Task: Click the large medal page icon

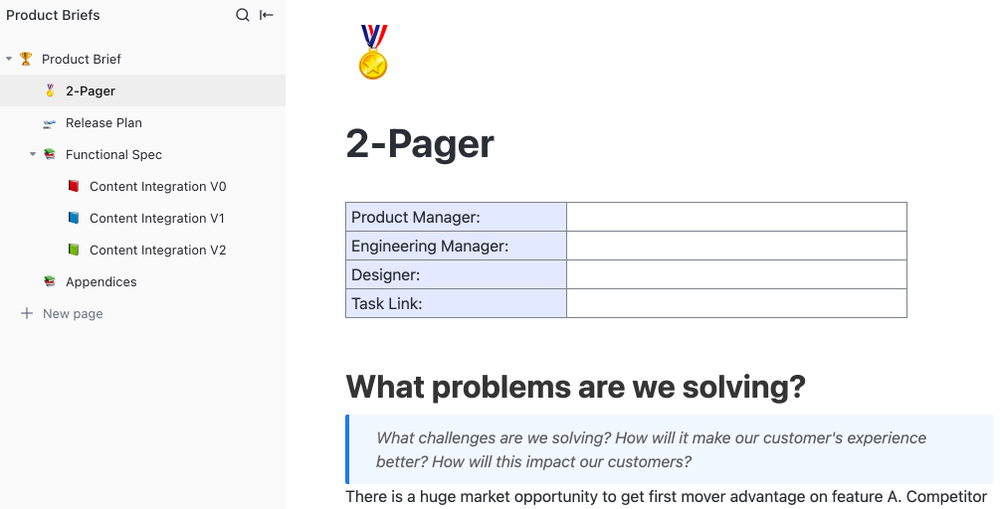Action: coord(374,52)
